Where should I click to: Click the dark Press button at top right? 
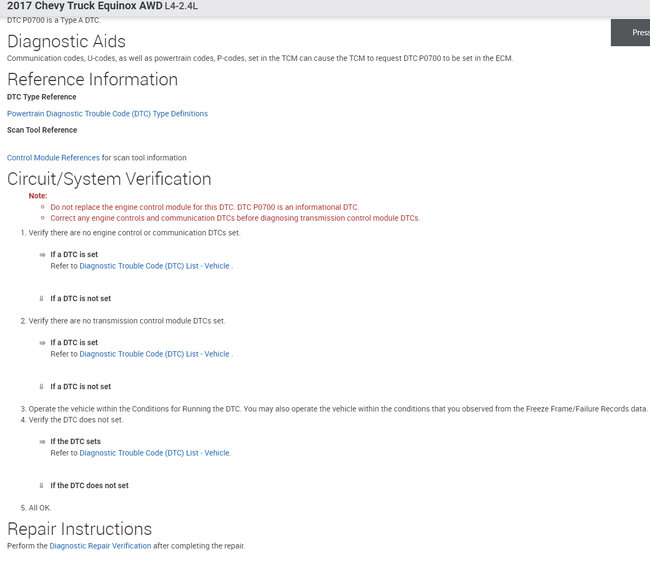click(x=631, y=32)
